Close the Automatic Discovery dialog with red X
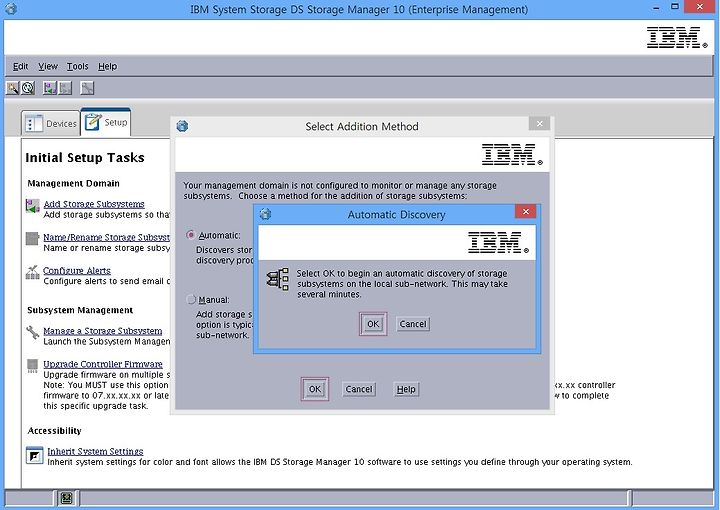 point(526,211)
